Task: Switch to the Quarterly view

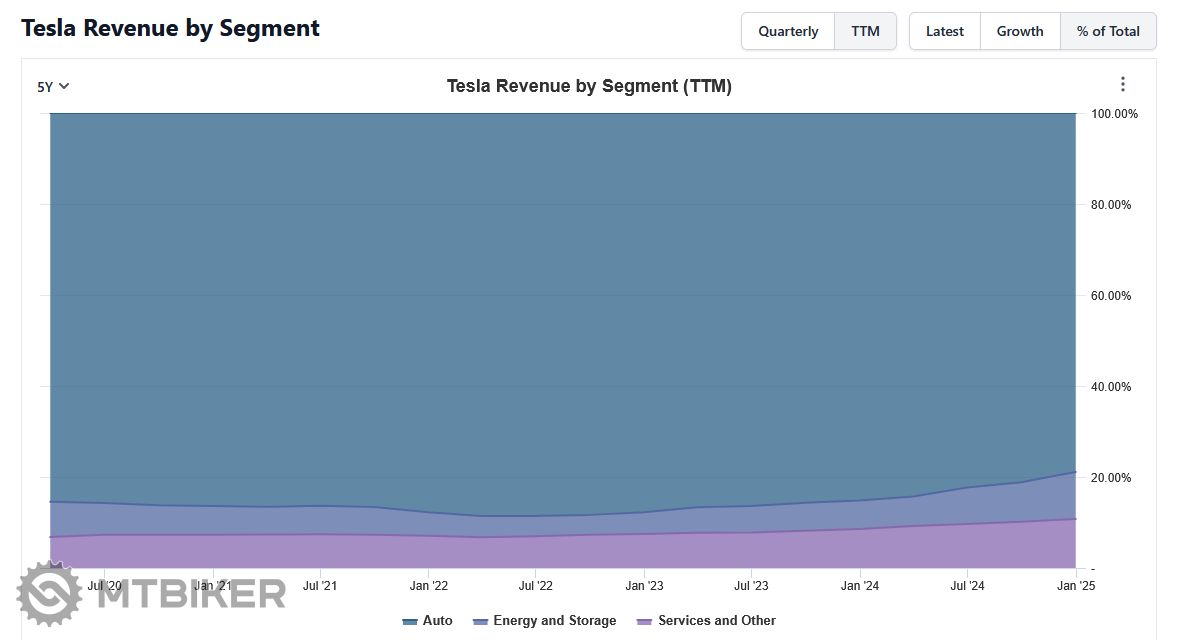Action: [x=788, y=31]
